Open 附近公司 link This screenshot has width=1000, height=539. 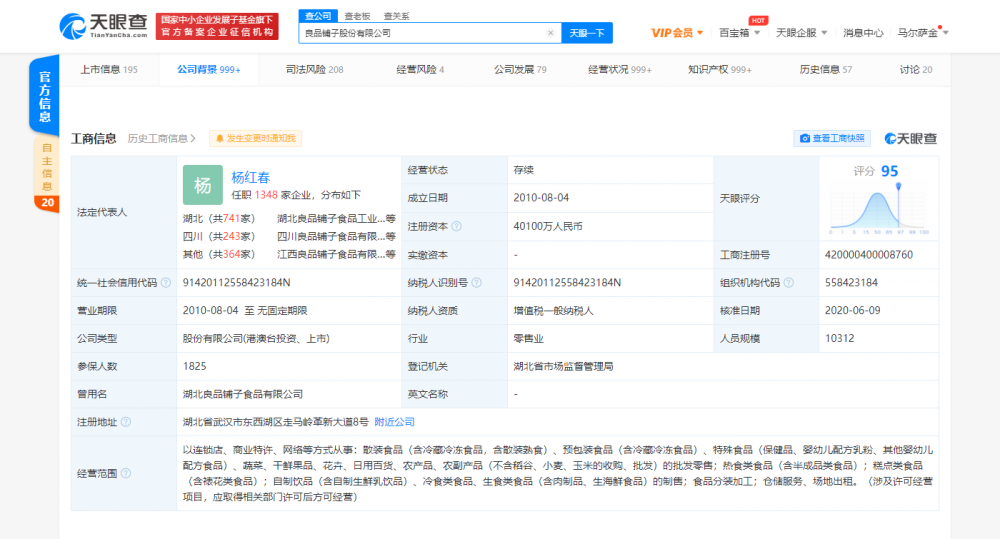pos(394,422)
